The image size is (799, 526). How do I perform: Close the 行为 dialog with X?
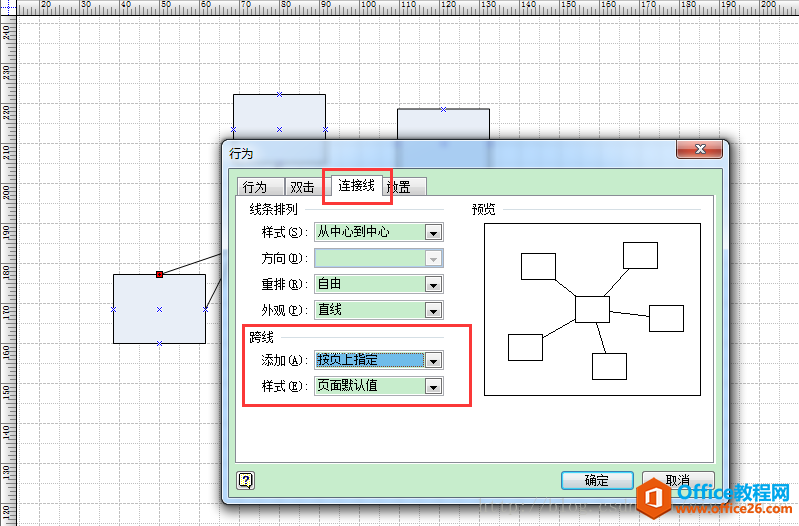pos(699,149)
